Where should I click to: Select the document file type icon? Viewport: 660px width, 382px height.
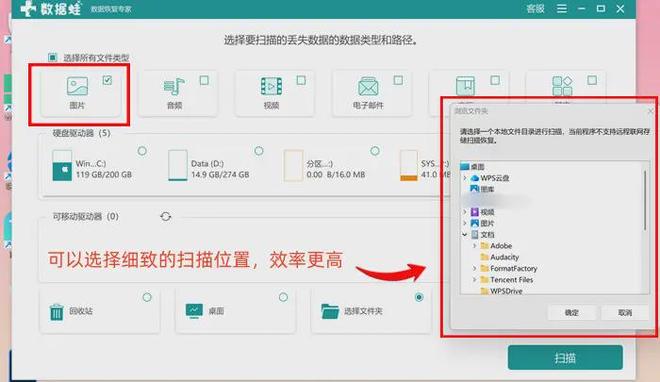[x=465, y=86]
